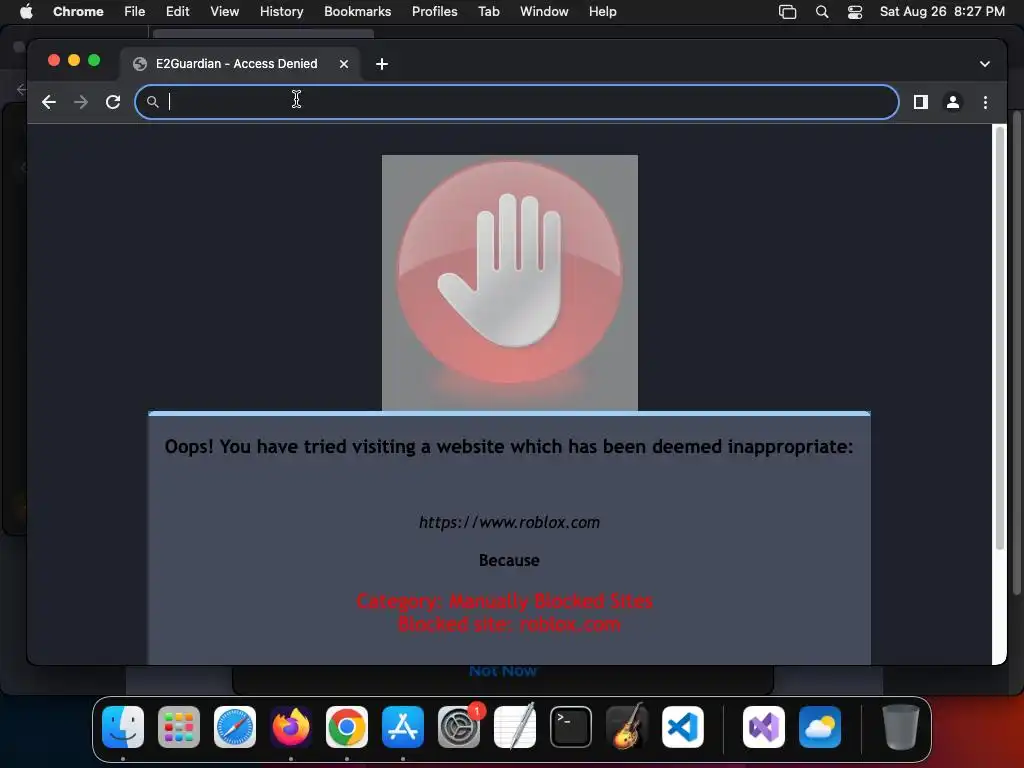Open the Edit menu
Viewport: 1024px width, 768px height.
(x=177, y=12)
